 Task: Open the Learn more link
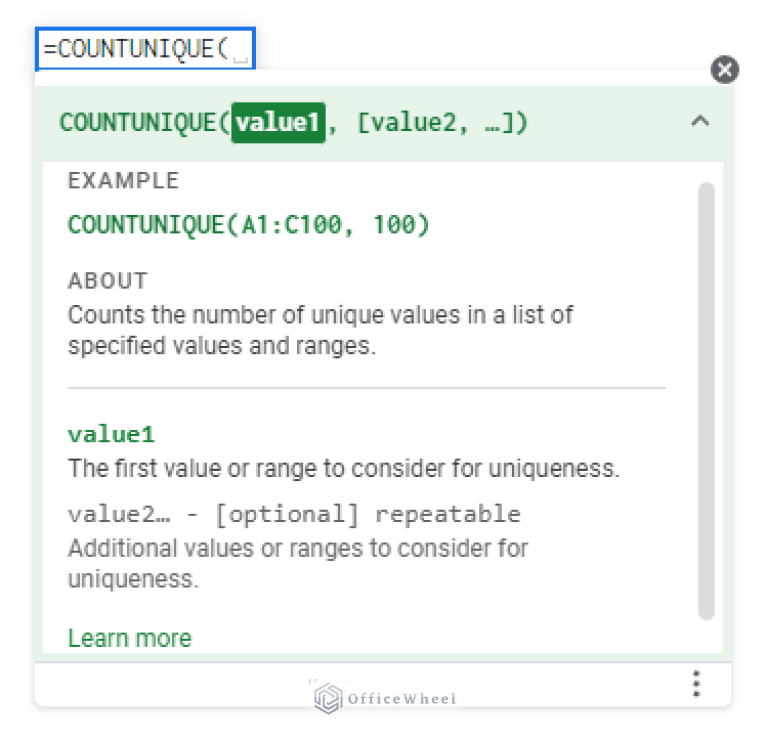point(129,638)
